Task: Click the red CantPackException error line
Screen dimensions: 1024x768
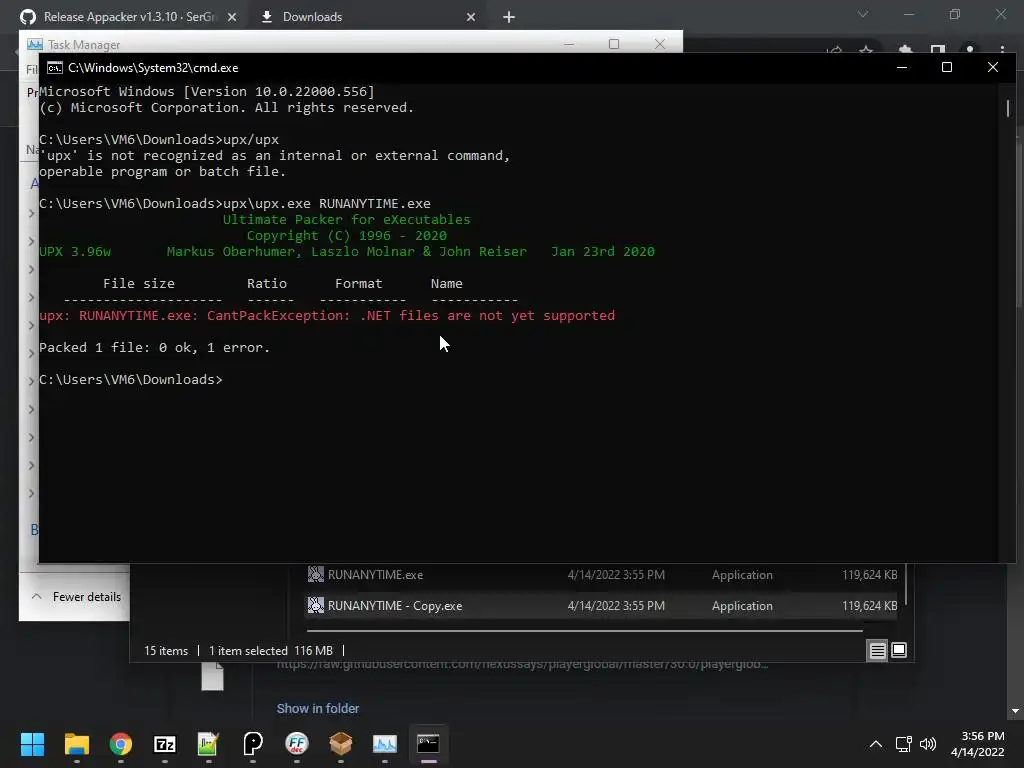Action: (327, 315)
